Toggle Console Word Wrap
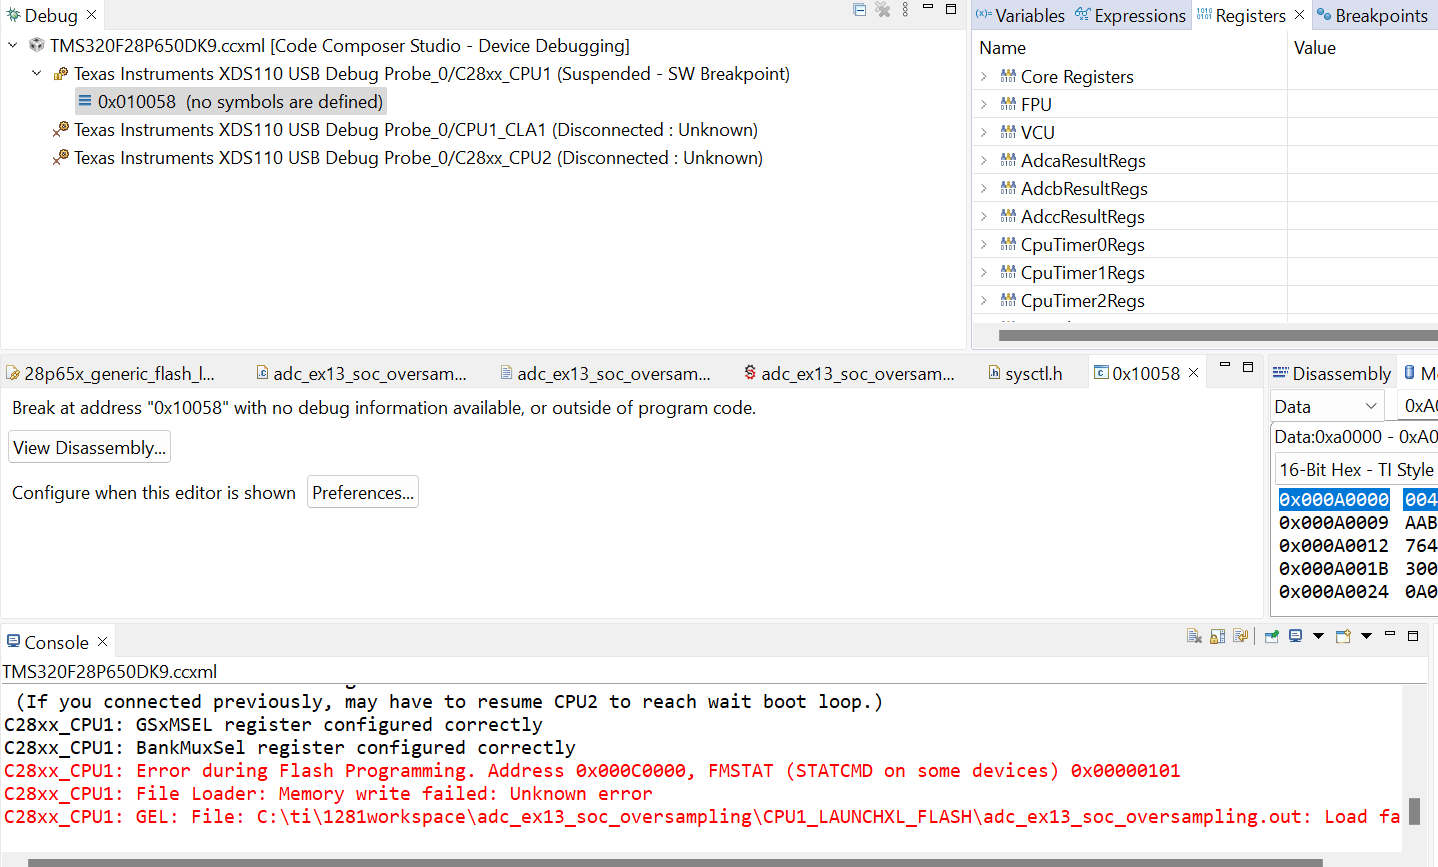This screenshot has width=1438, height=867. pyautogui.click(x=1241, y=636)
